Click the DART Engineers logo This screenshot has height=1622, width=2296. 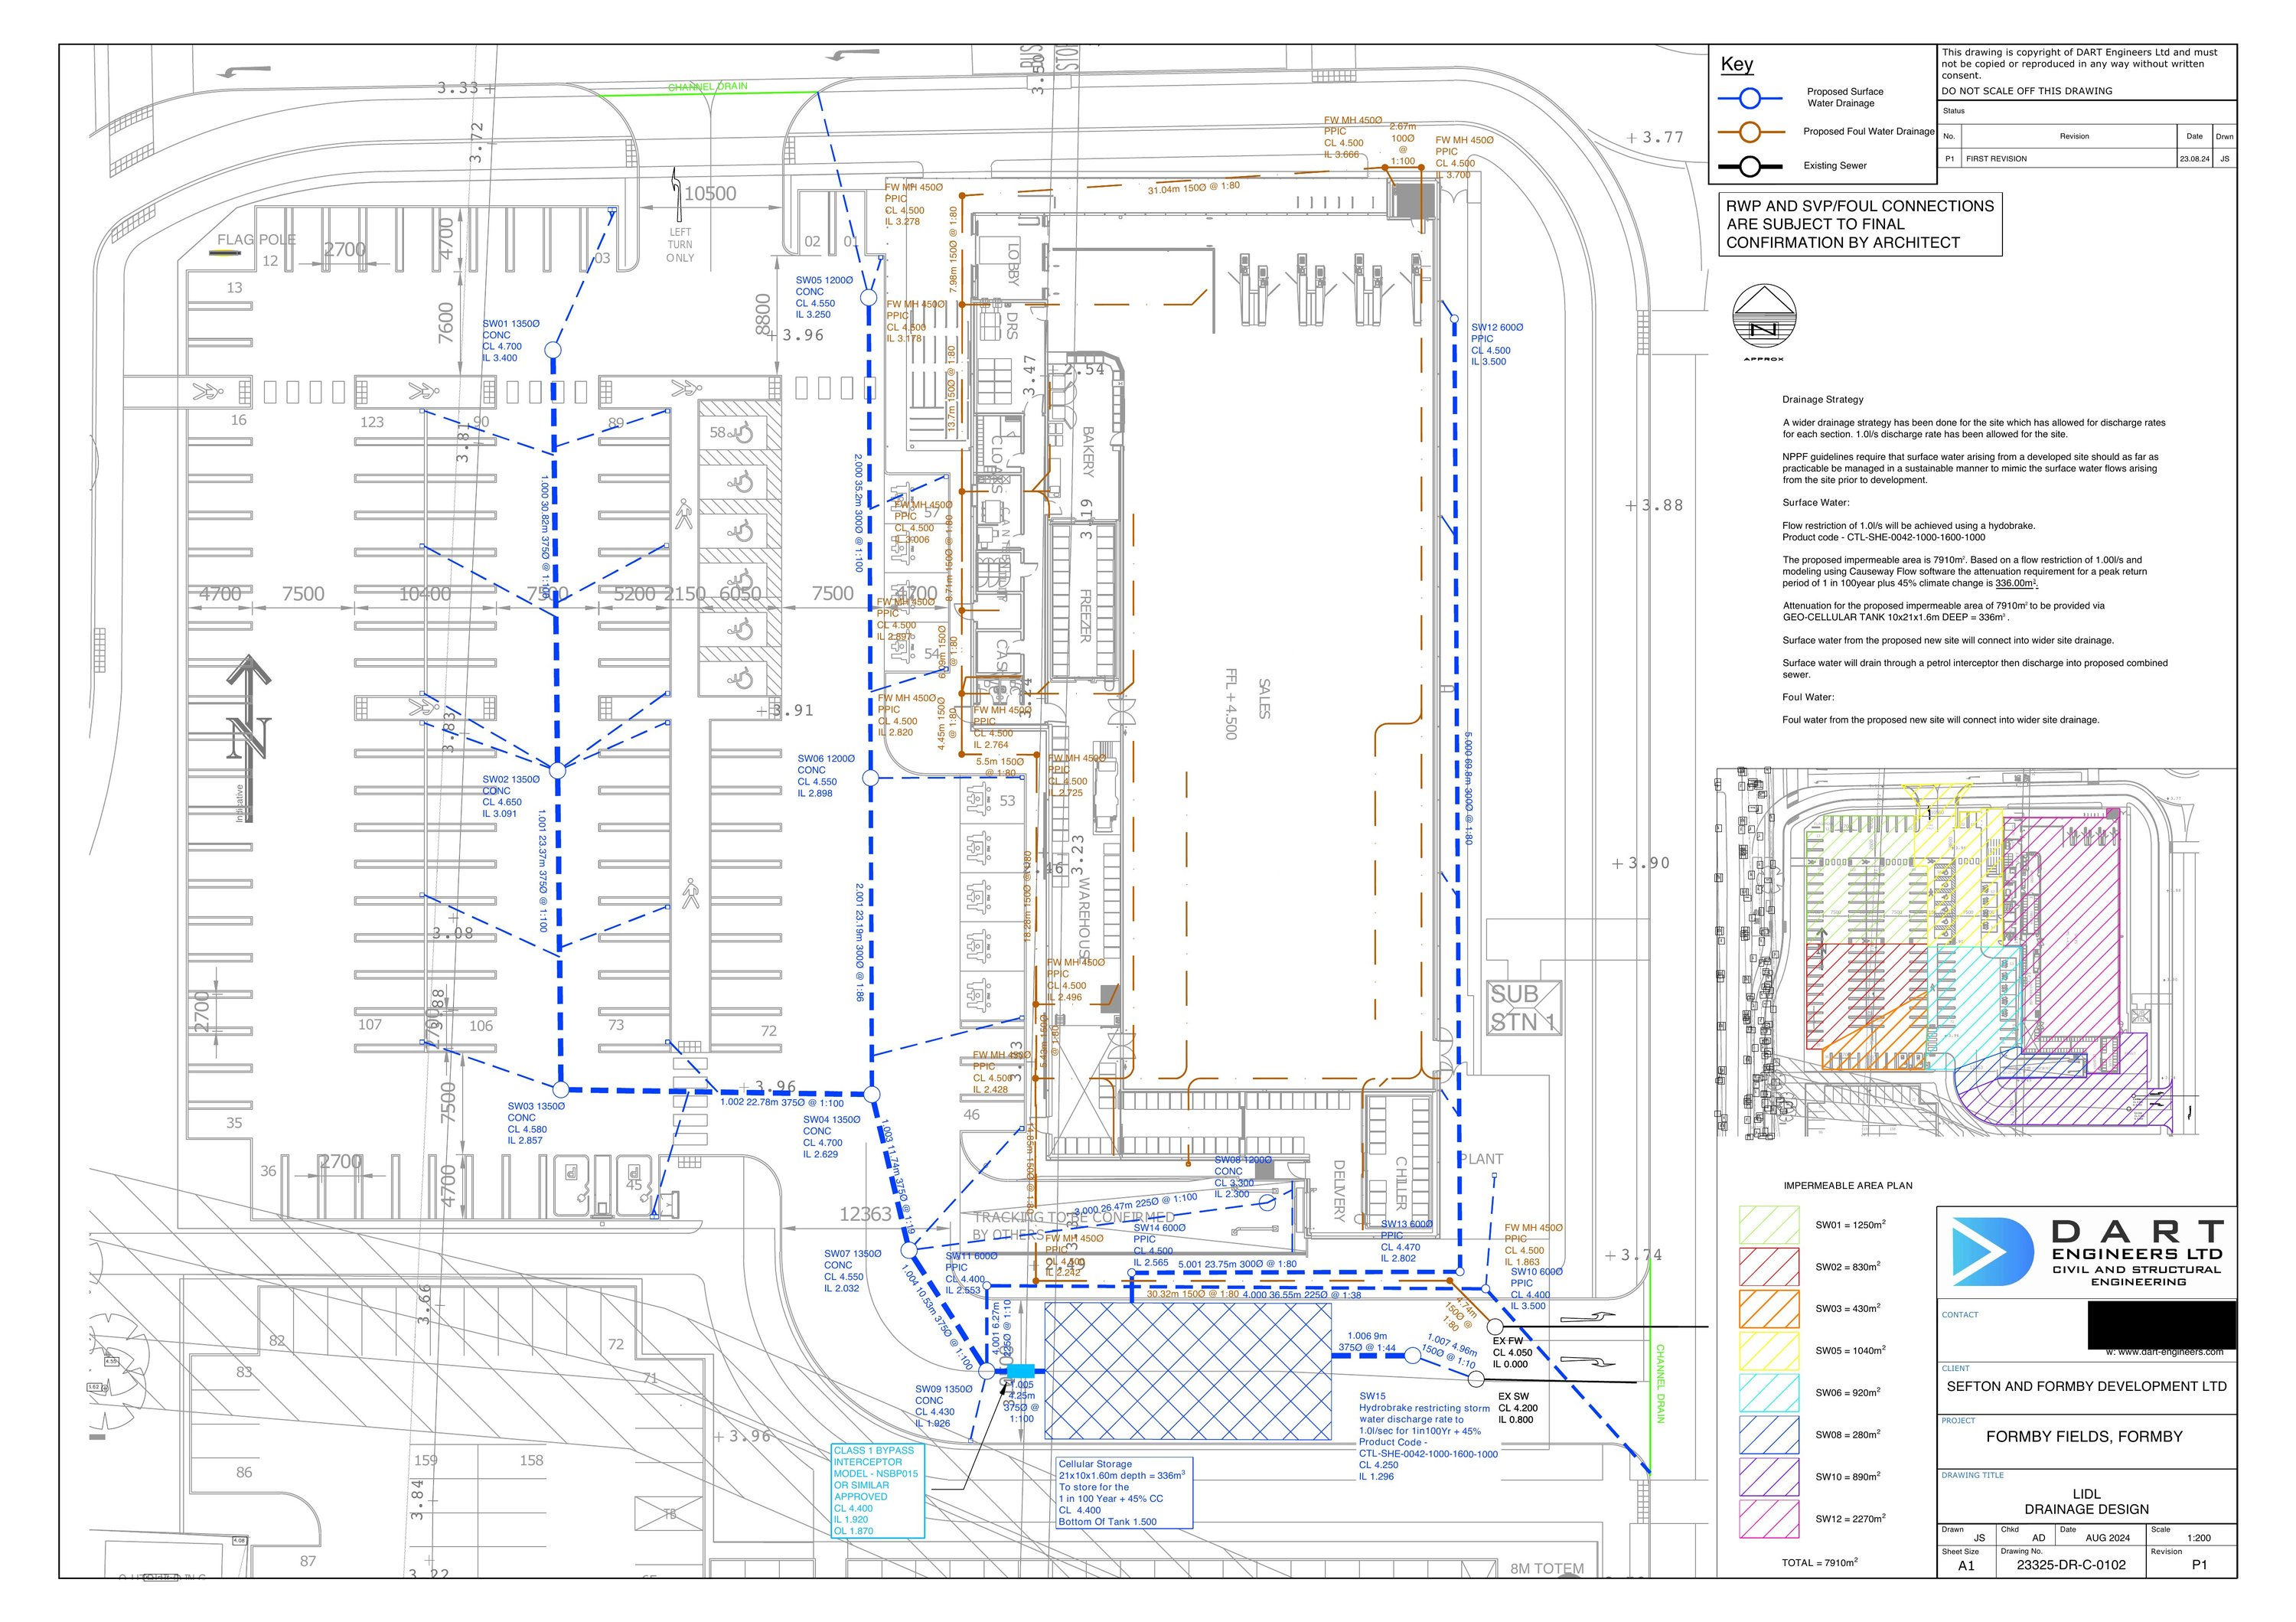coord(1992,1251)
